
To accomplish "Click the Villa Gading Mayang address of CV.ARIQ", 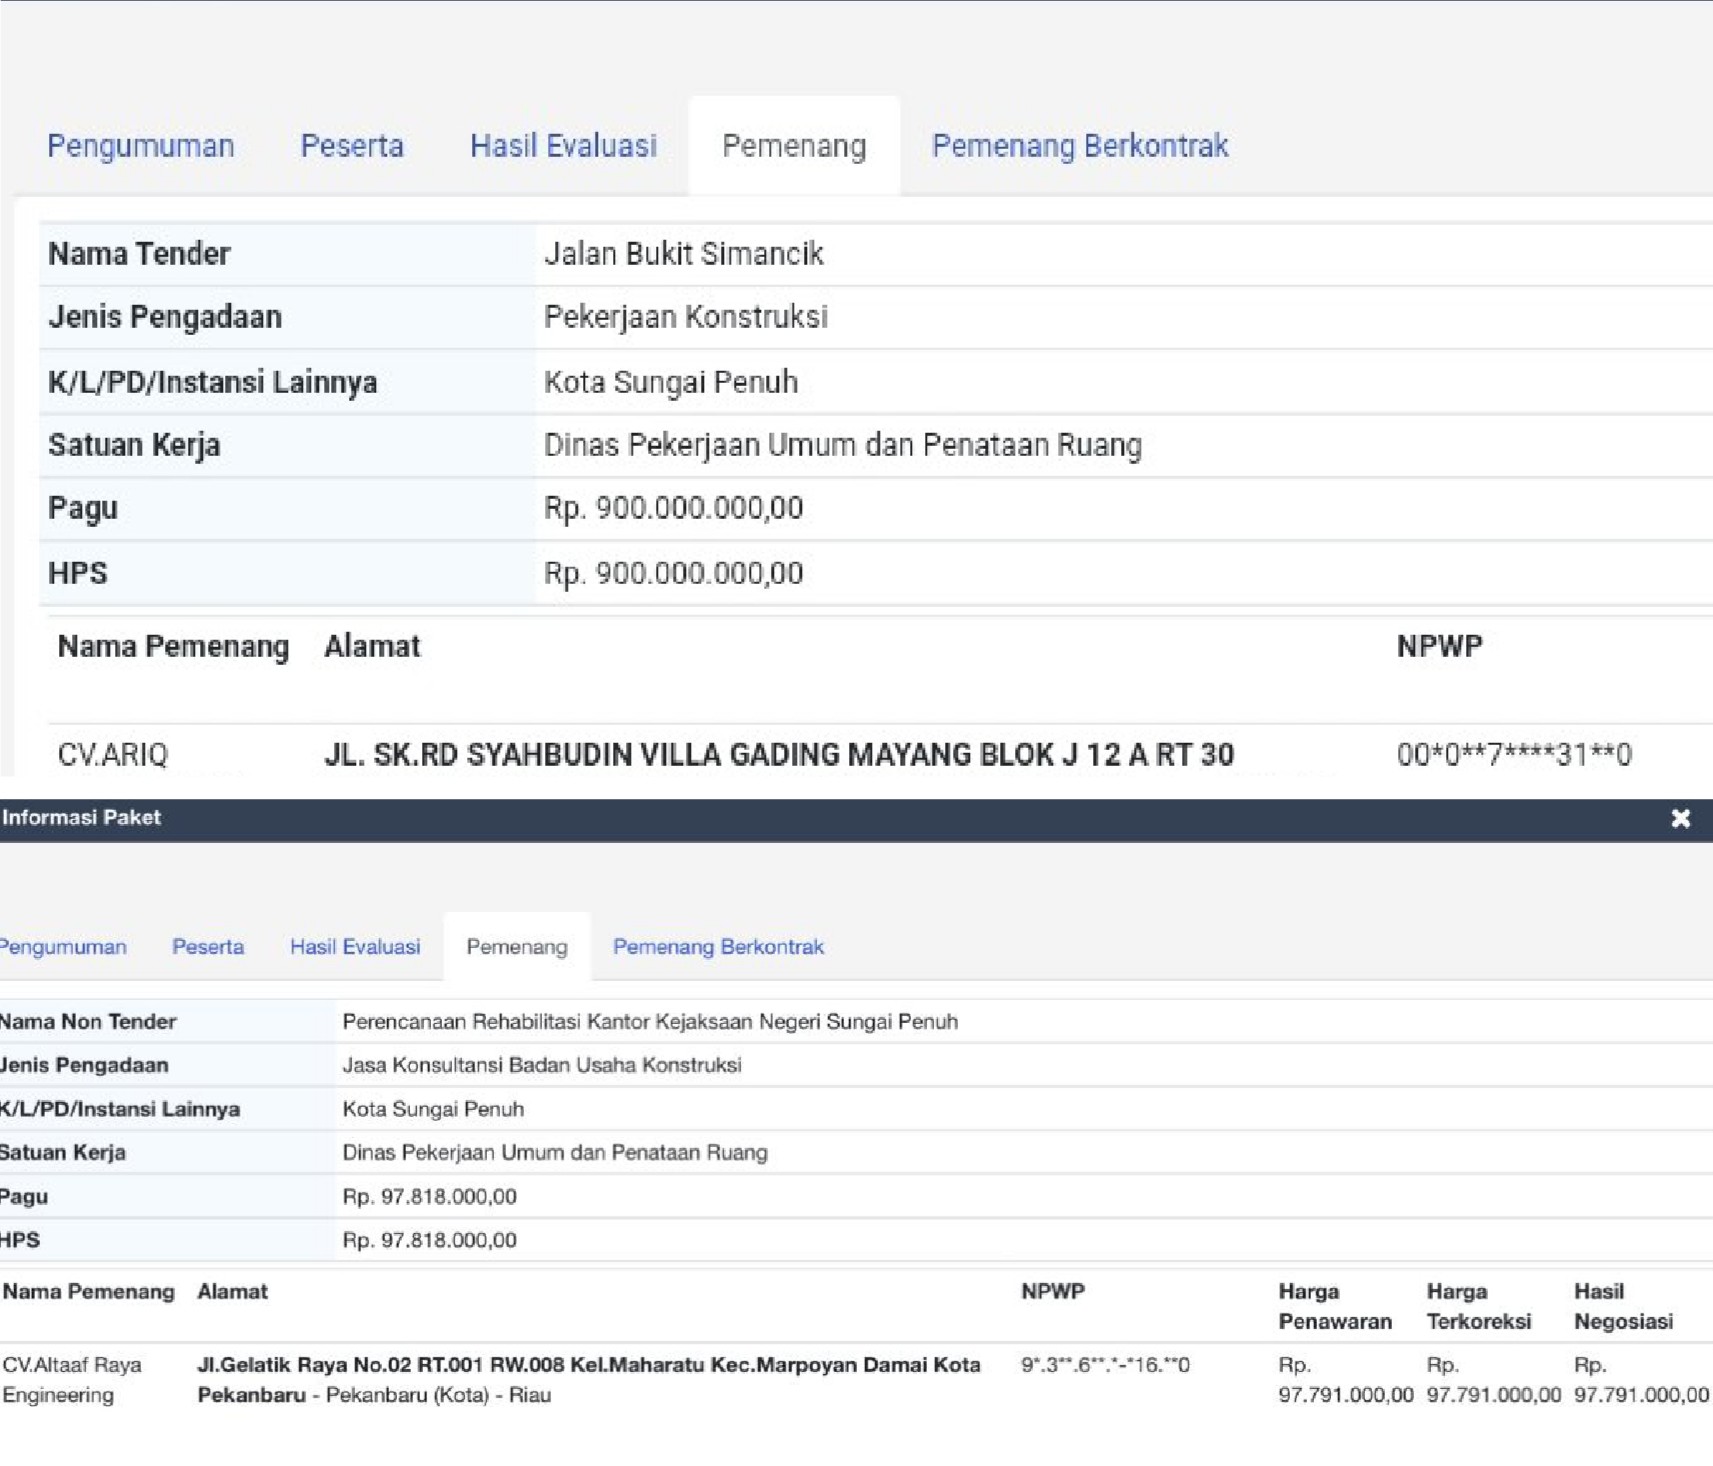I will pos(778,754).
